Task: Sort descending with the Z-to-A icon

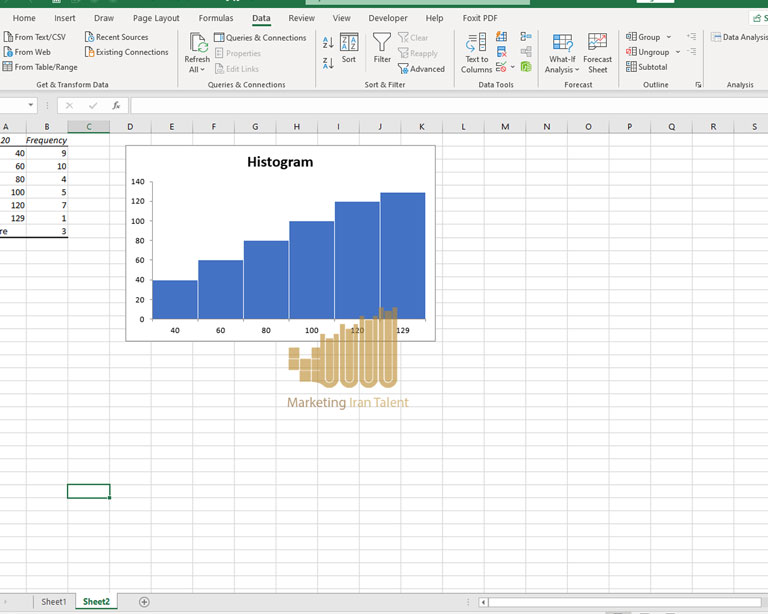Action: click(x=328, y=63)
